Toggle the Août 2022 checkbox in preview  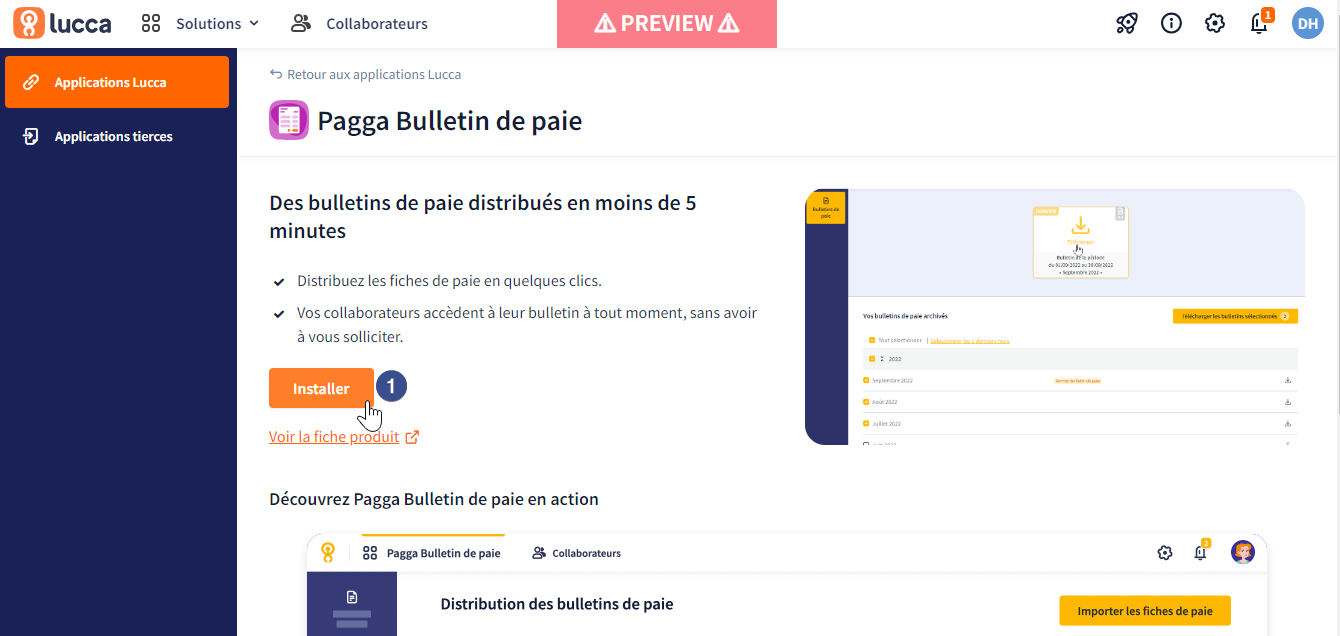866,402
